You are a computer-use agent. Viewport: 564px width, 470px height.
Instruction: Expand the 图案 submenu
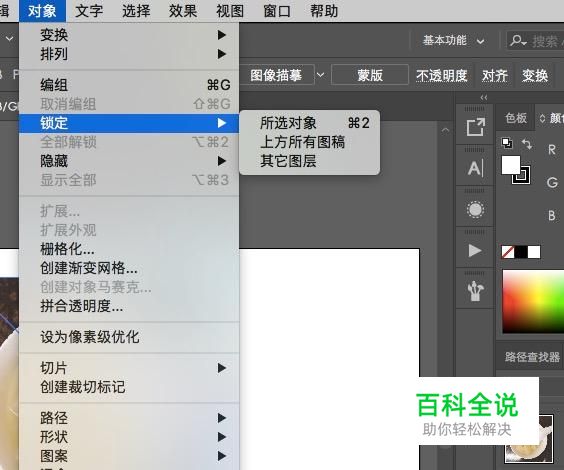point(129,456)
